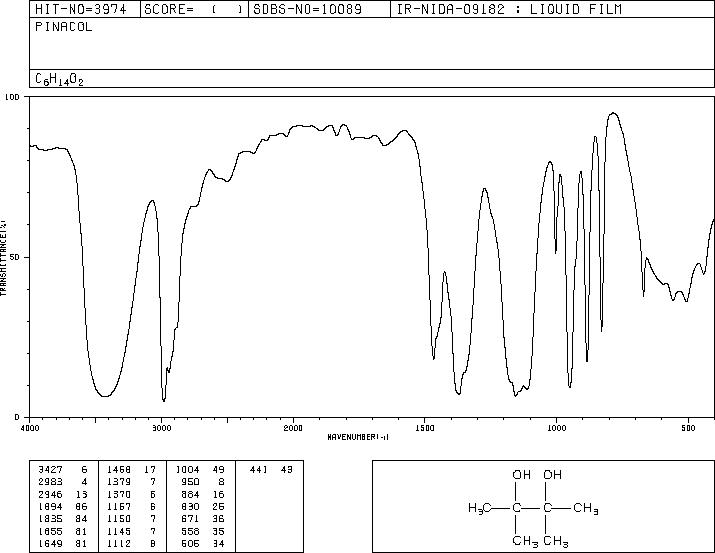Select peak table entry 1150
The height and width of the screenshot is (553, 715).
coord(119,519)
